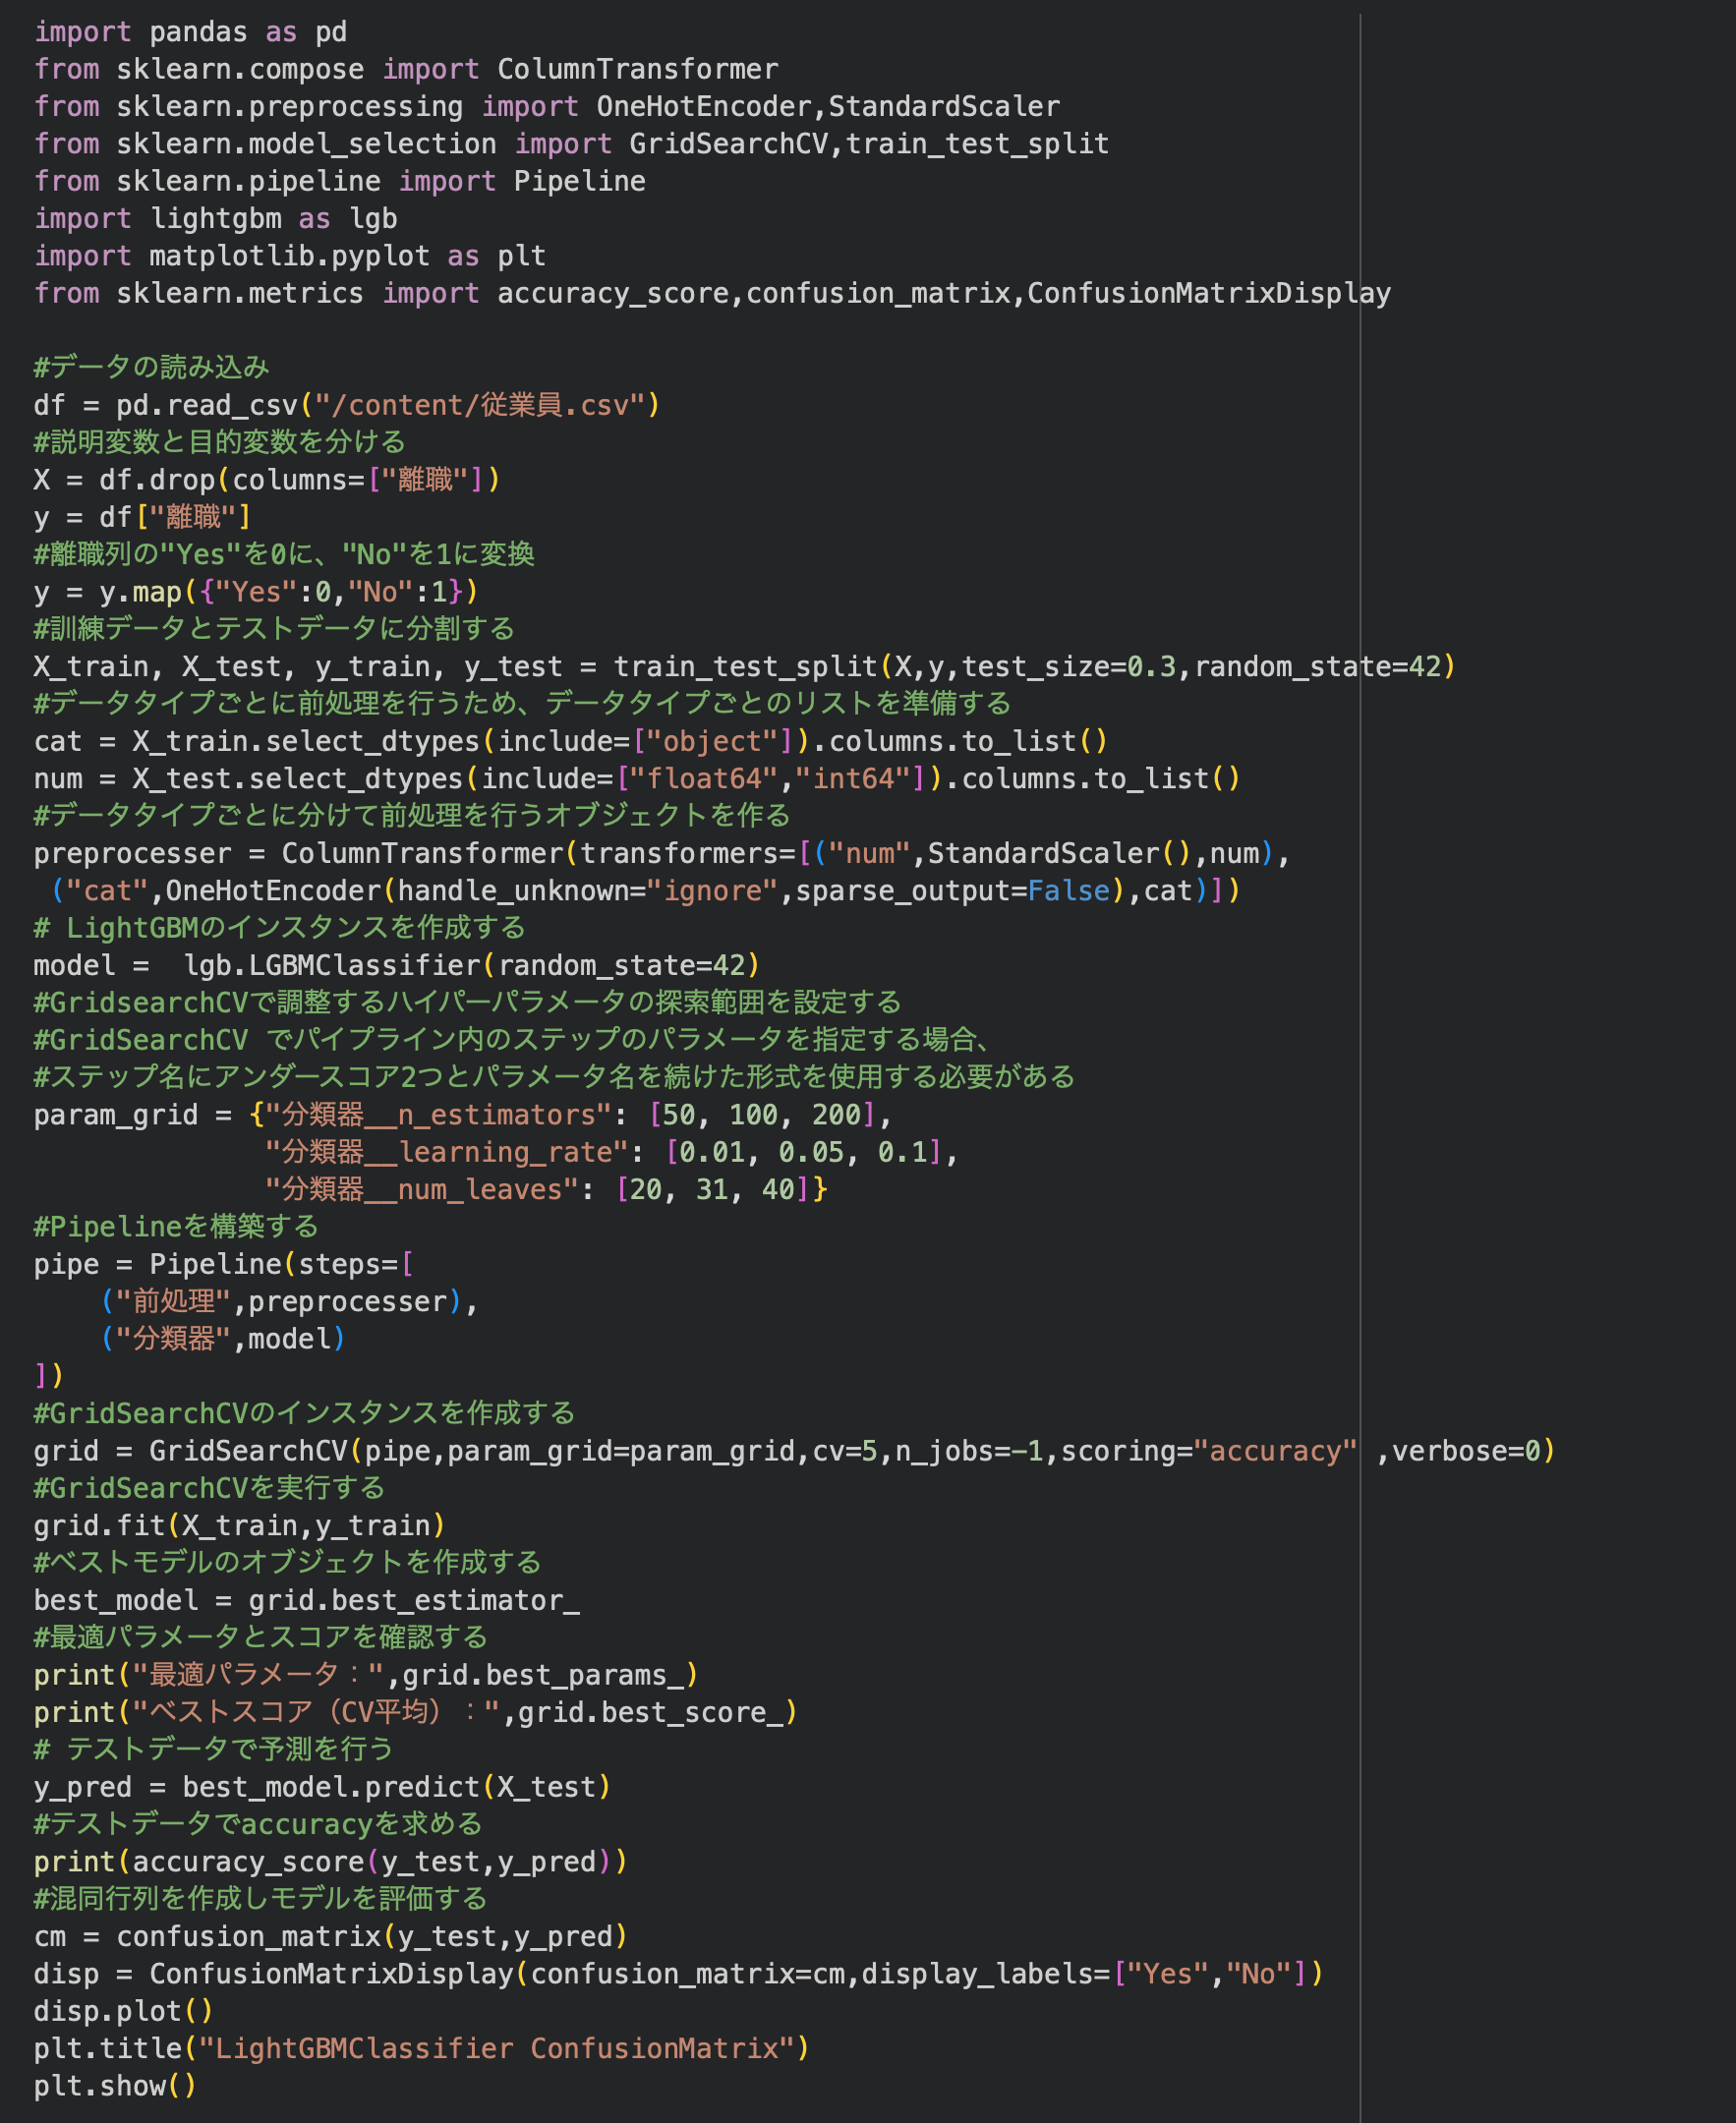This screenshot has height=2123, width=1736.
Task: Click the line 'best_model = grid.best_estimator_'
Action: tap(306, 1601)
